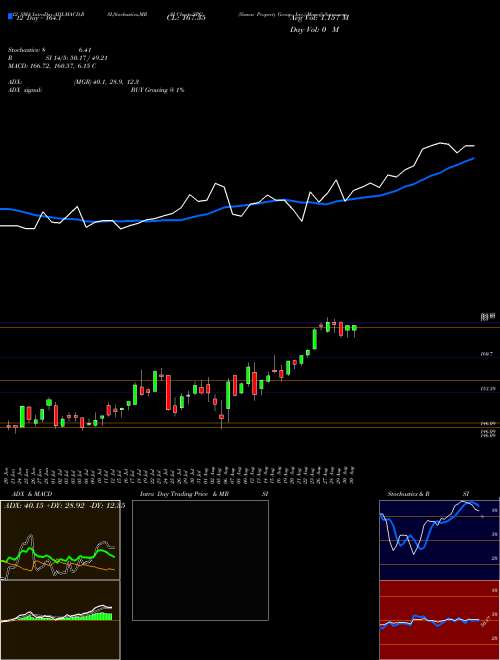
Task: Click the "ADX signal:" label
Action: (25, 90)
